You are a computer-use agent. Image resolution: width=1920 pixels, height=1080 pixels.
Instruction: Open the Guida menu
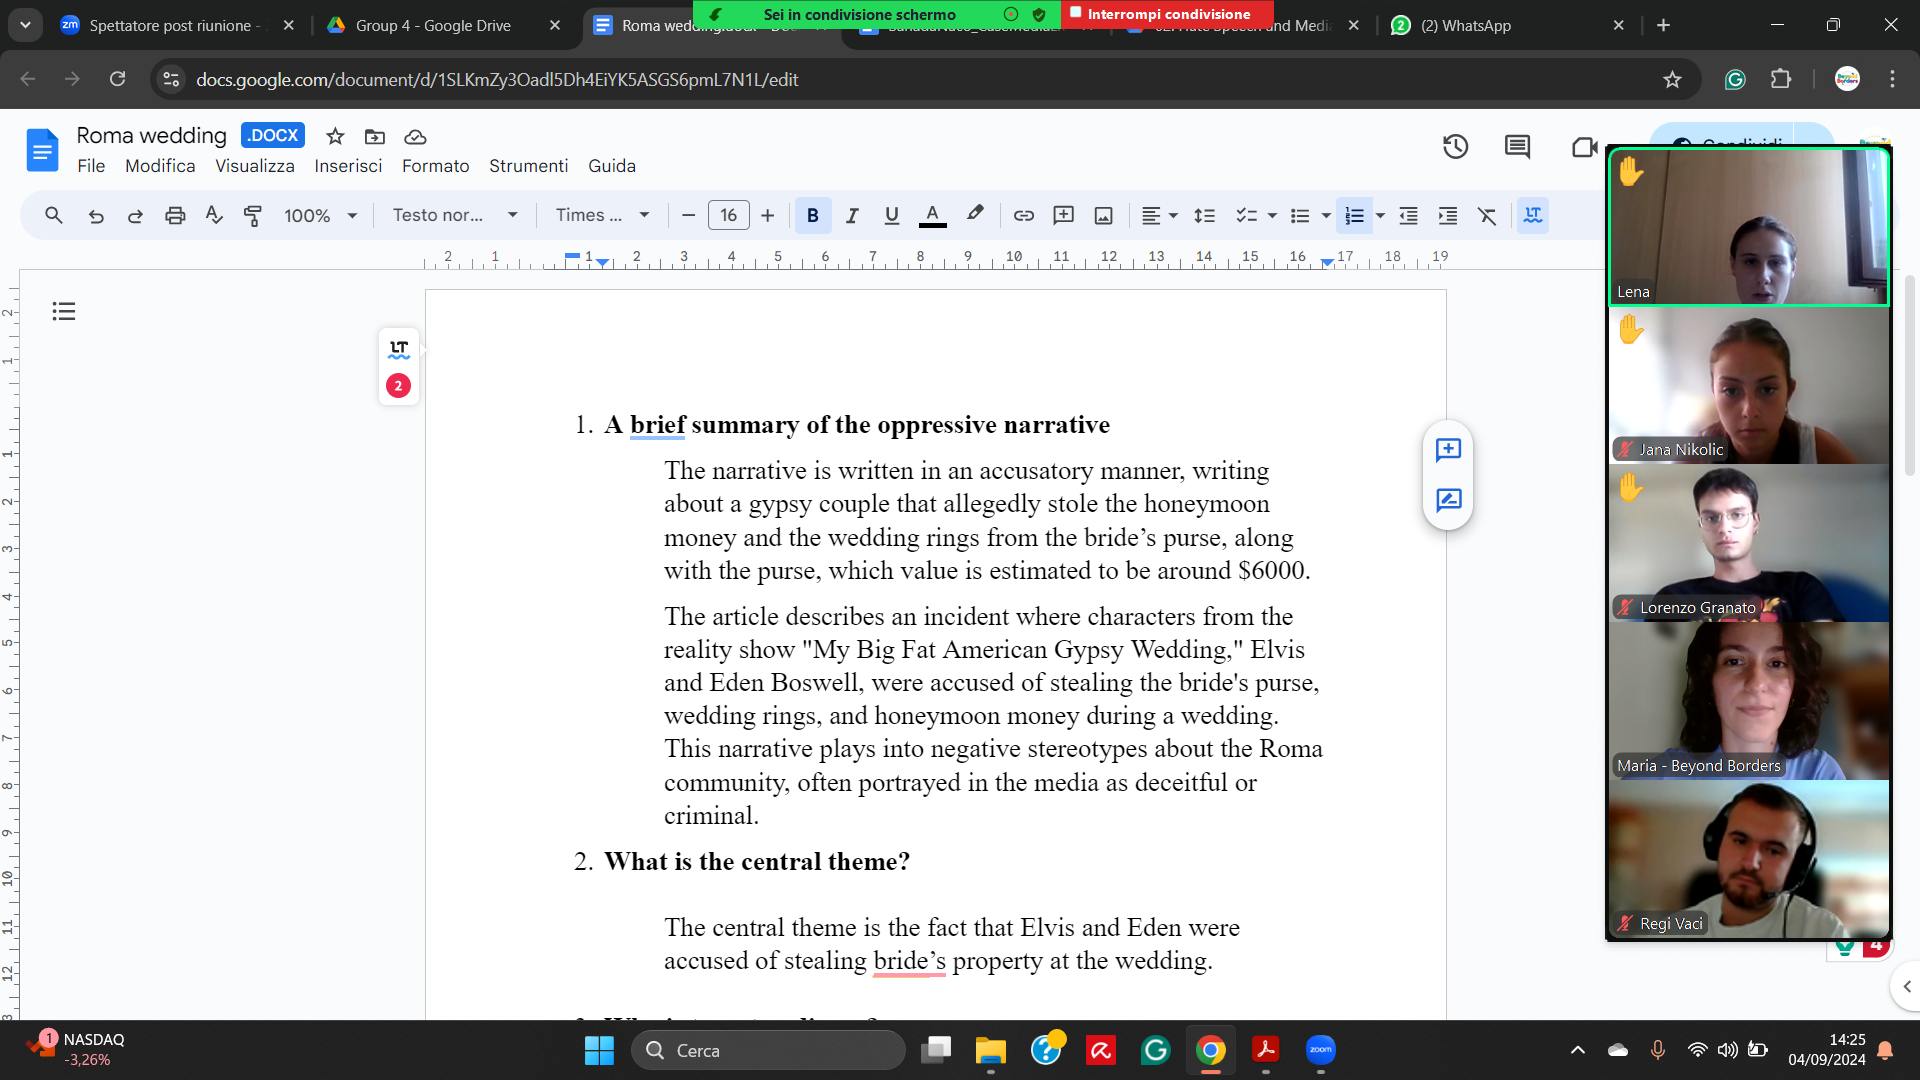(x=612, y=166)
